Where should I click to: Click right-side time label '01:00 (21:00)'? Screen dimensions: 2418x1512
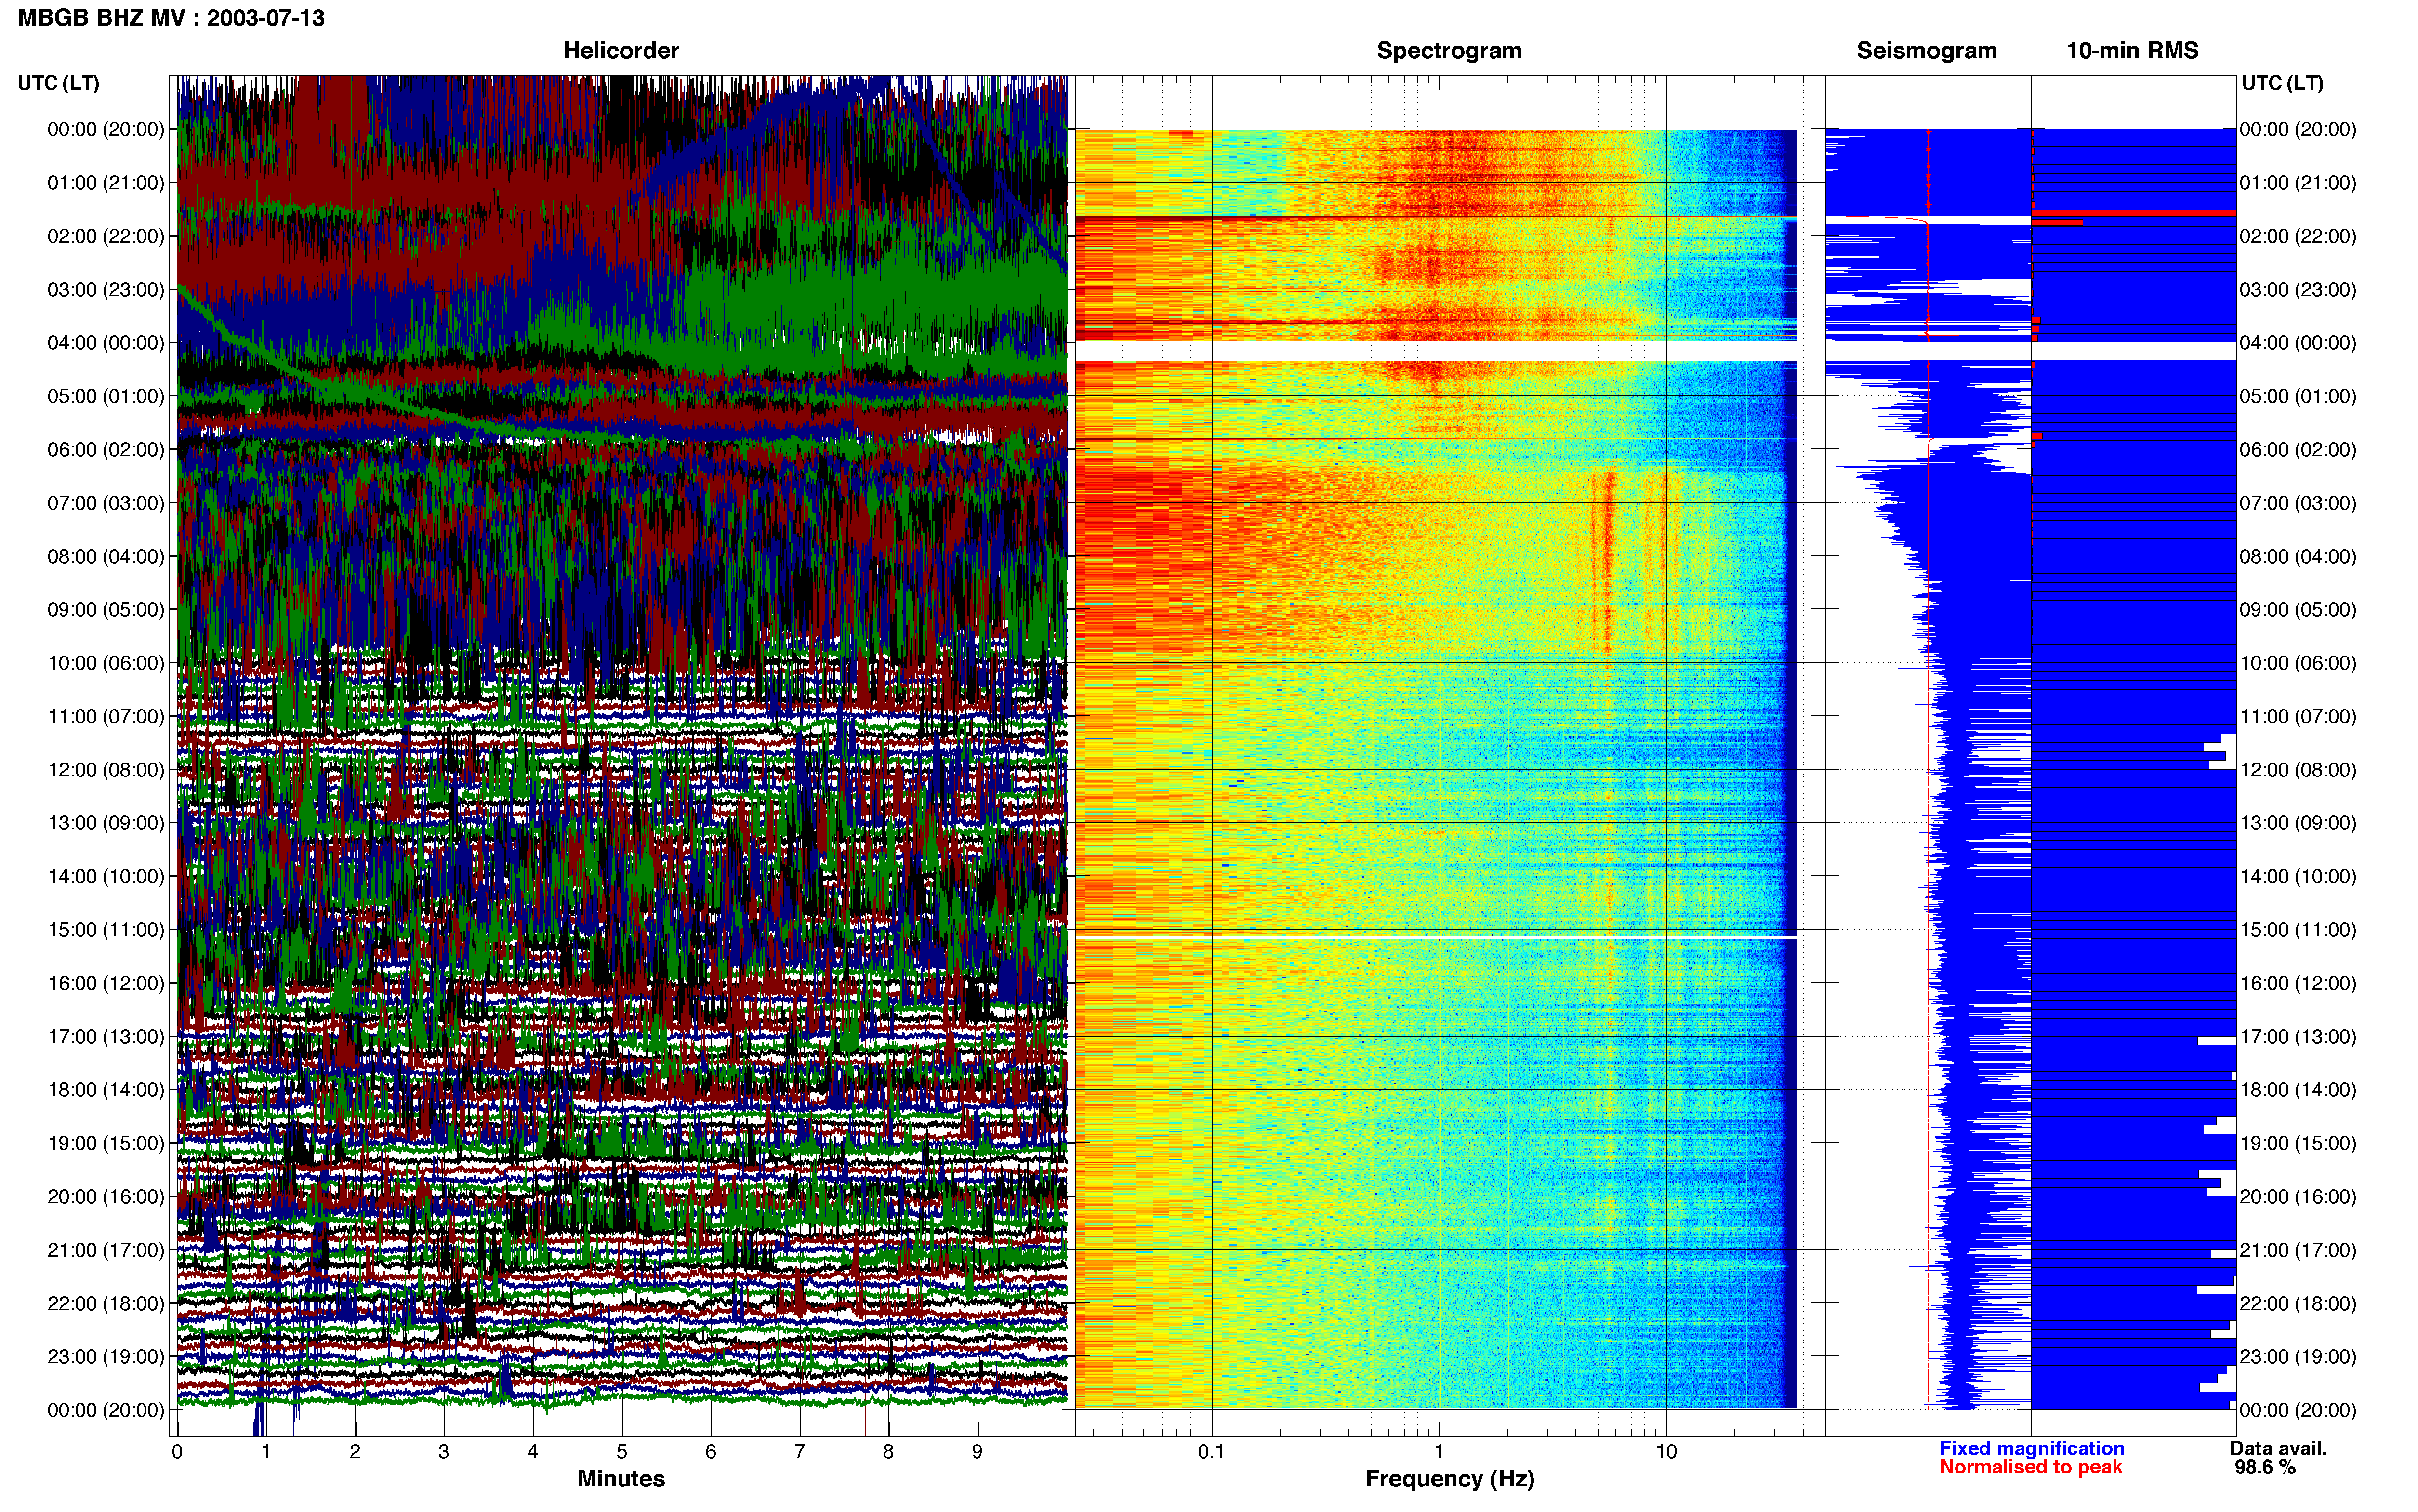2298,183
